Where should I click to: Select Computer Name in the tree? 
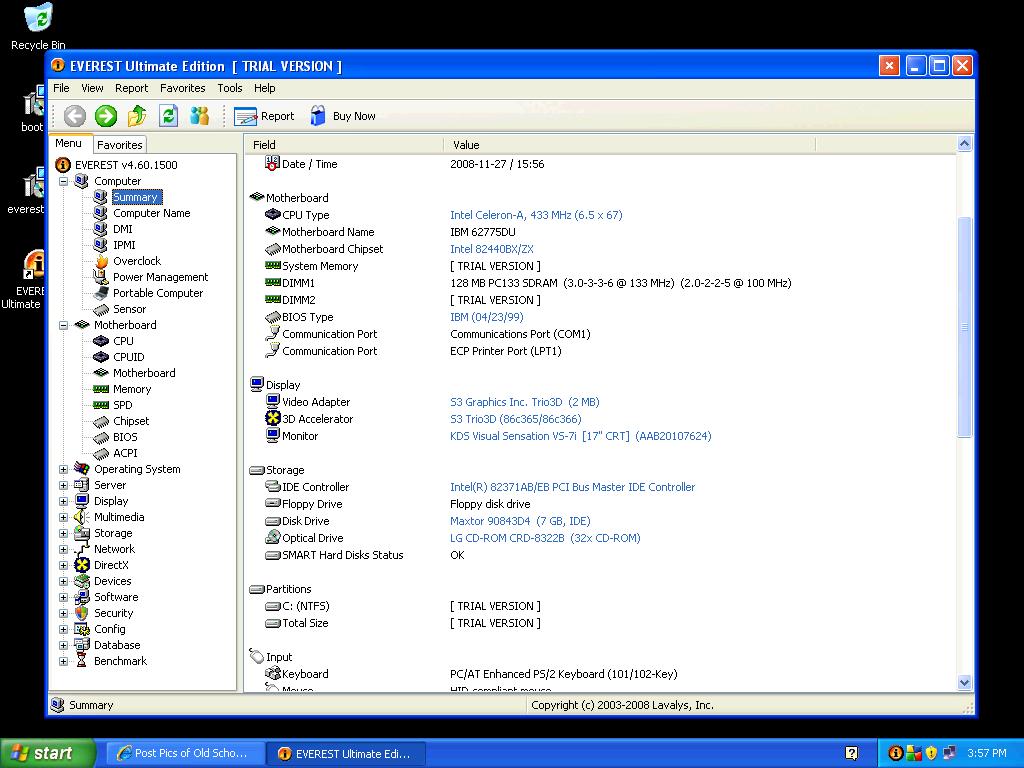pyautogui.click(x=152, y=214)
